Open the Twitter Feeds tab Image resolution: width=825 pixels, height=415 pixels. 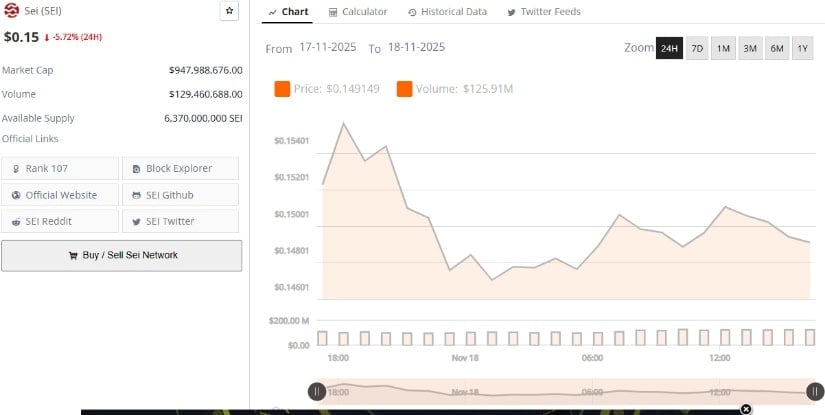(x=544, y=12)
